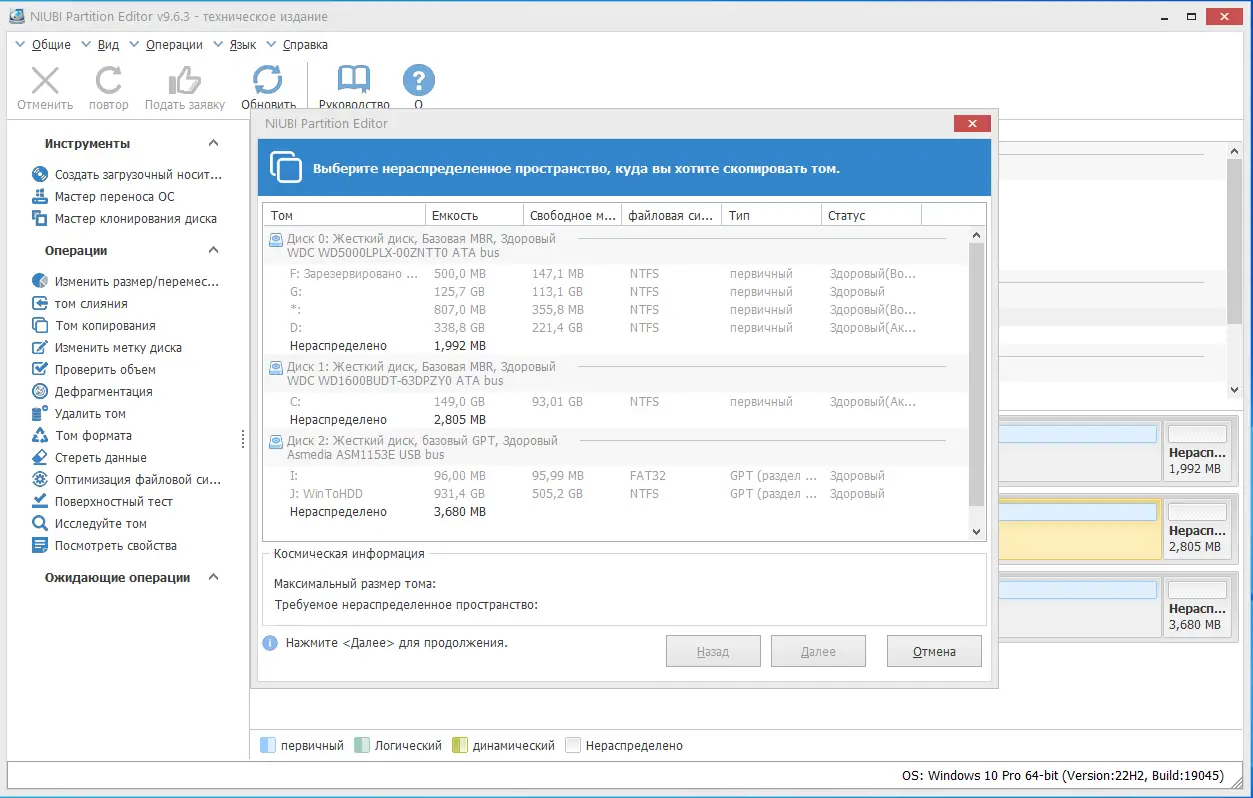The image size is (1253, 798).
Task: Select Изменить размер/переместить operation
Action: click(x=125, y=281)
